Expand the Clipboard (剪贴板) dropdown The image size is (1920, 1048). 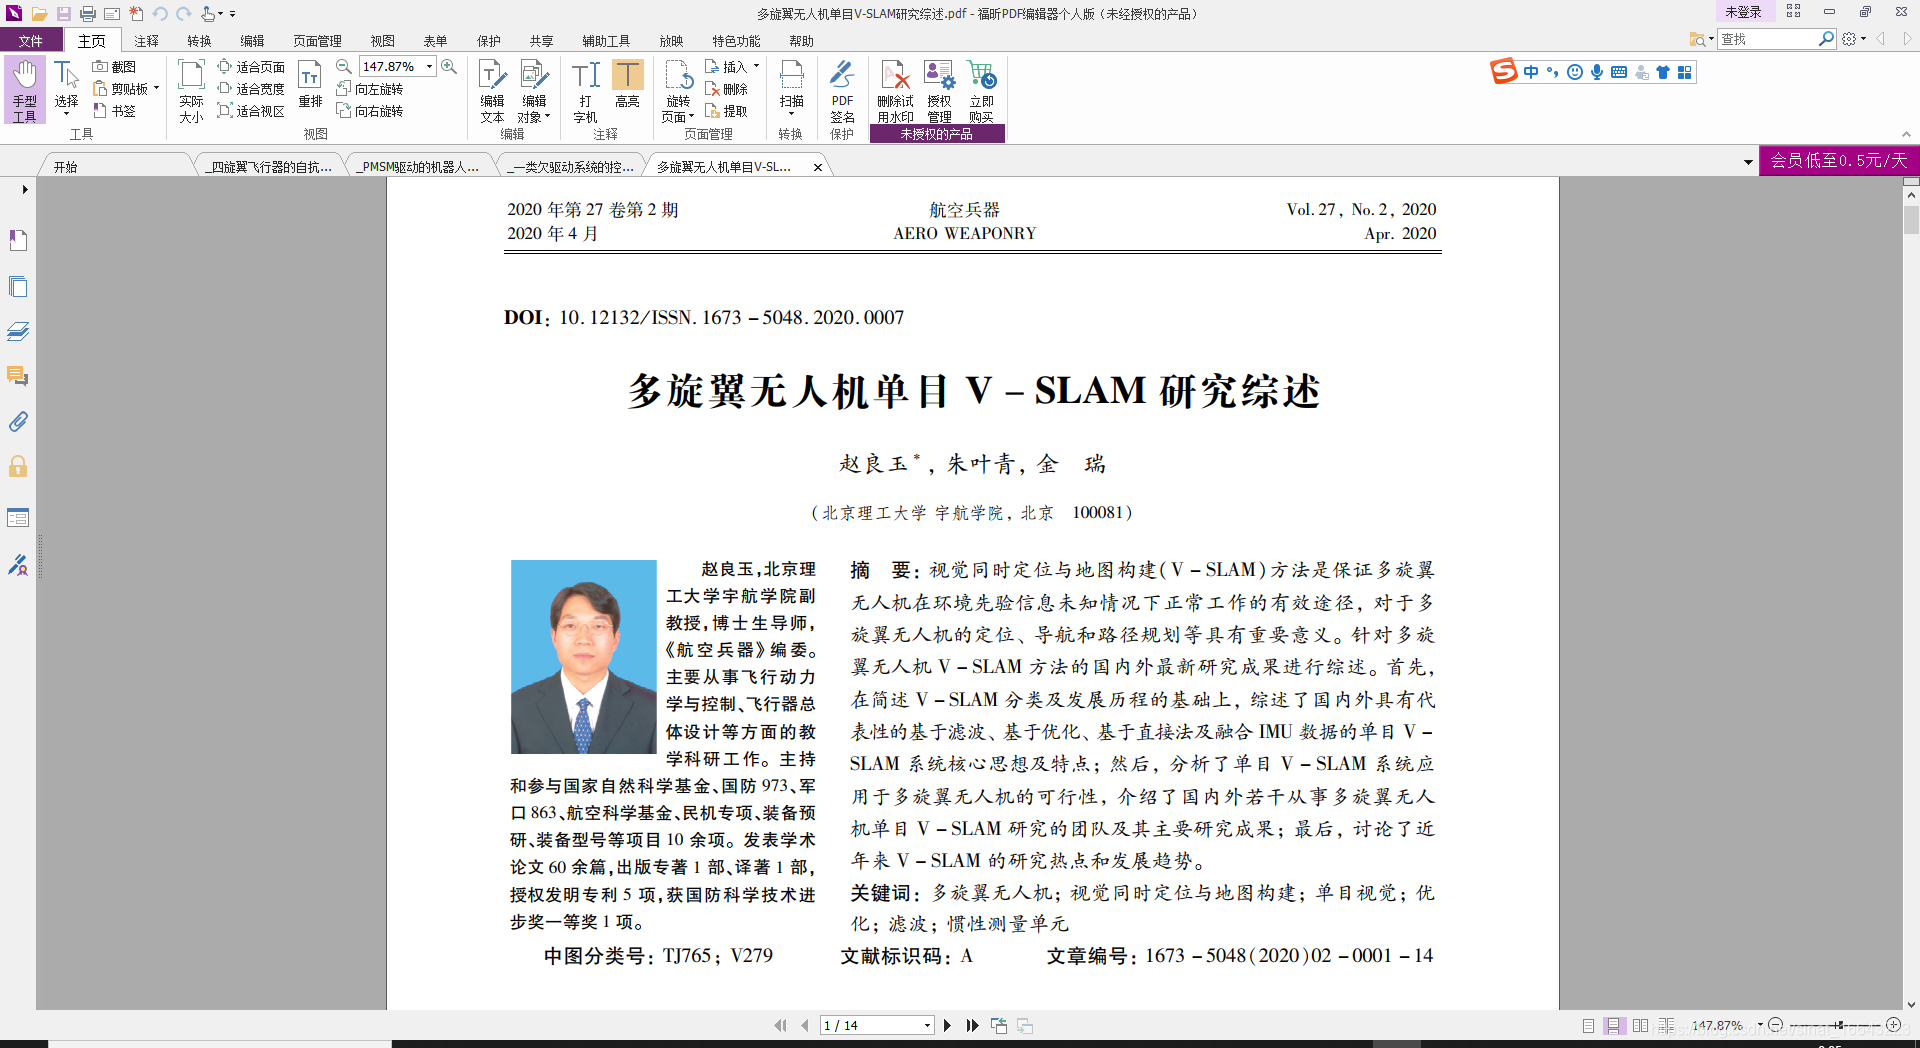(x=157, y=89)
